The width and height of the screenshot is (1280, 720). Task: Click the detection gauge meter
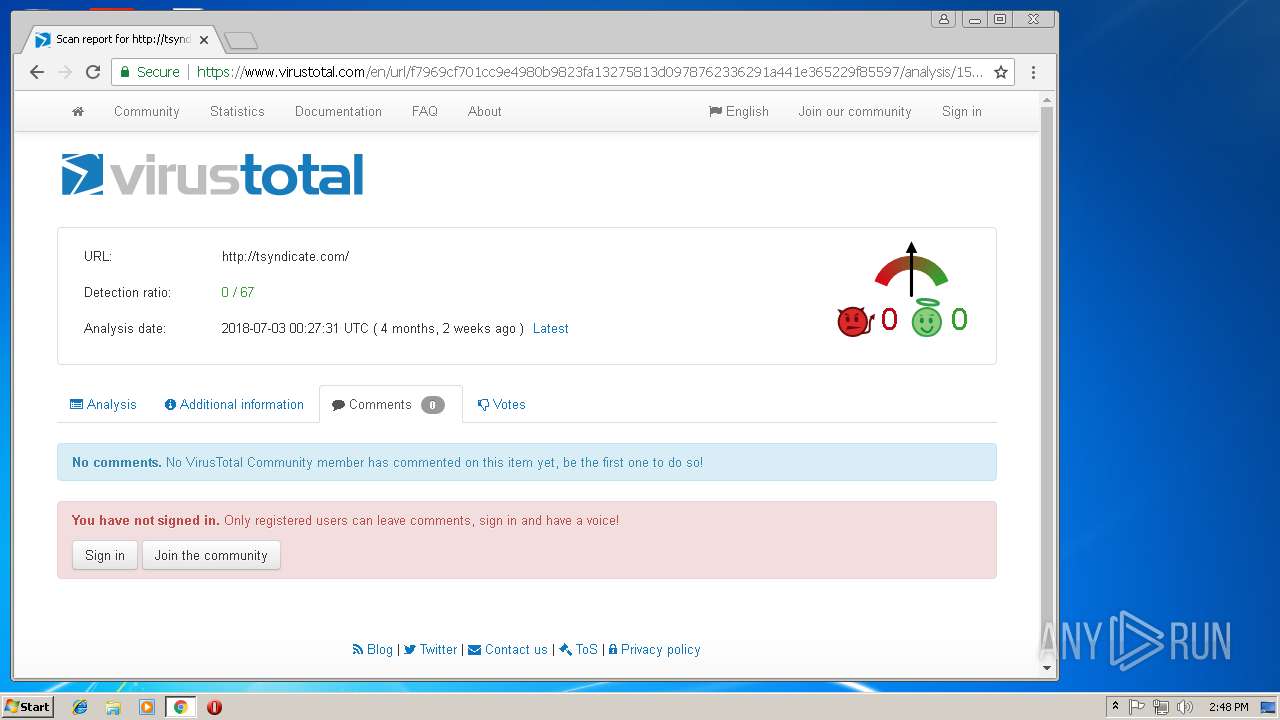[x=911, y=270]
